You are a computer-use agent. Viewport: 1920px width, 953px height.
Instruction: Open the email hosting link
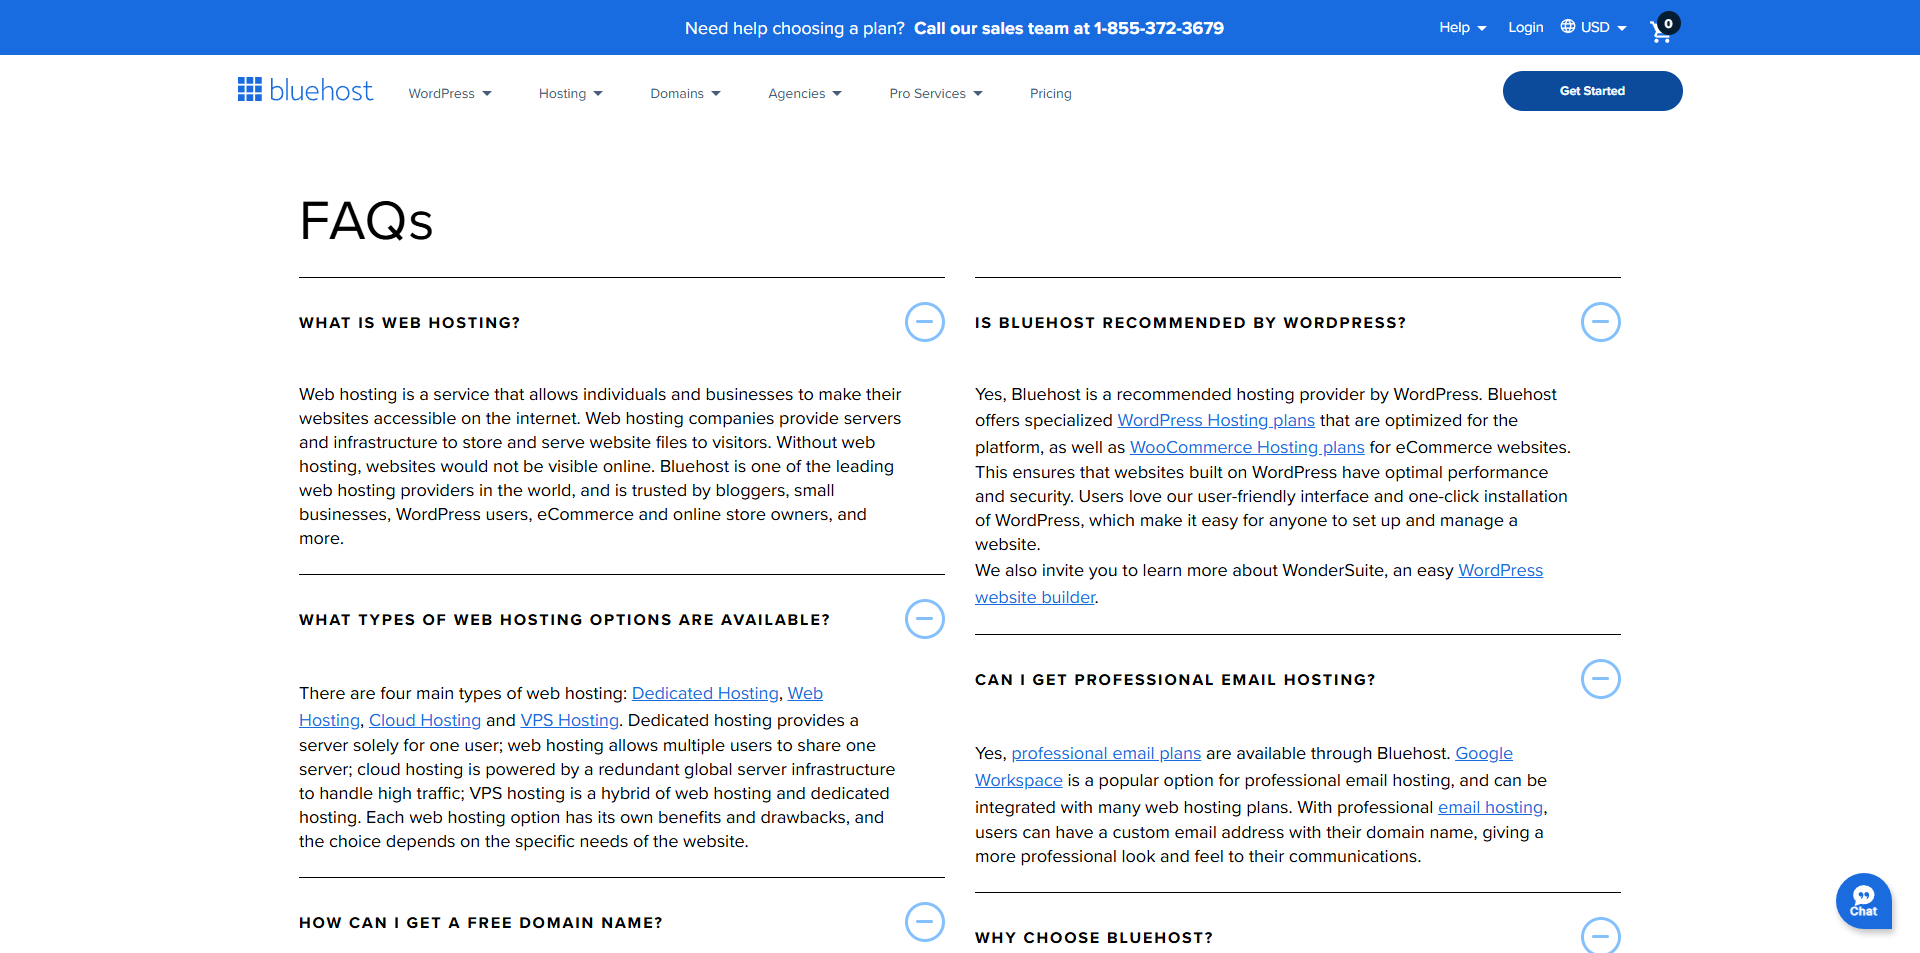1491,807
